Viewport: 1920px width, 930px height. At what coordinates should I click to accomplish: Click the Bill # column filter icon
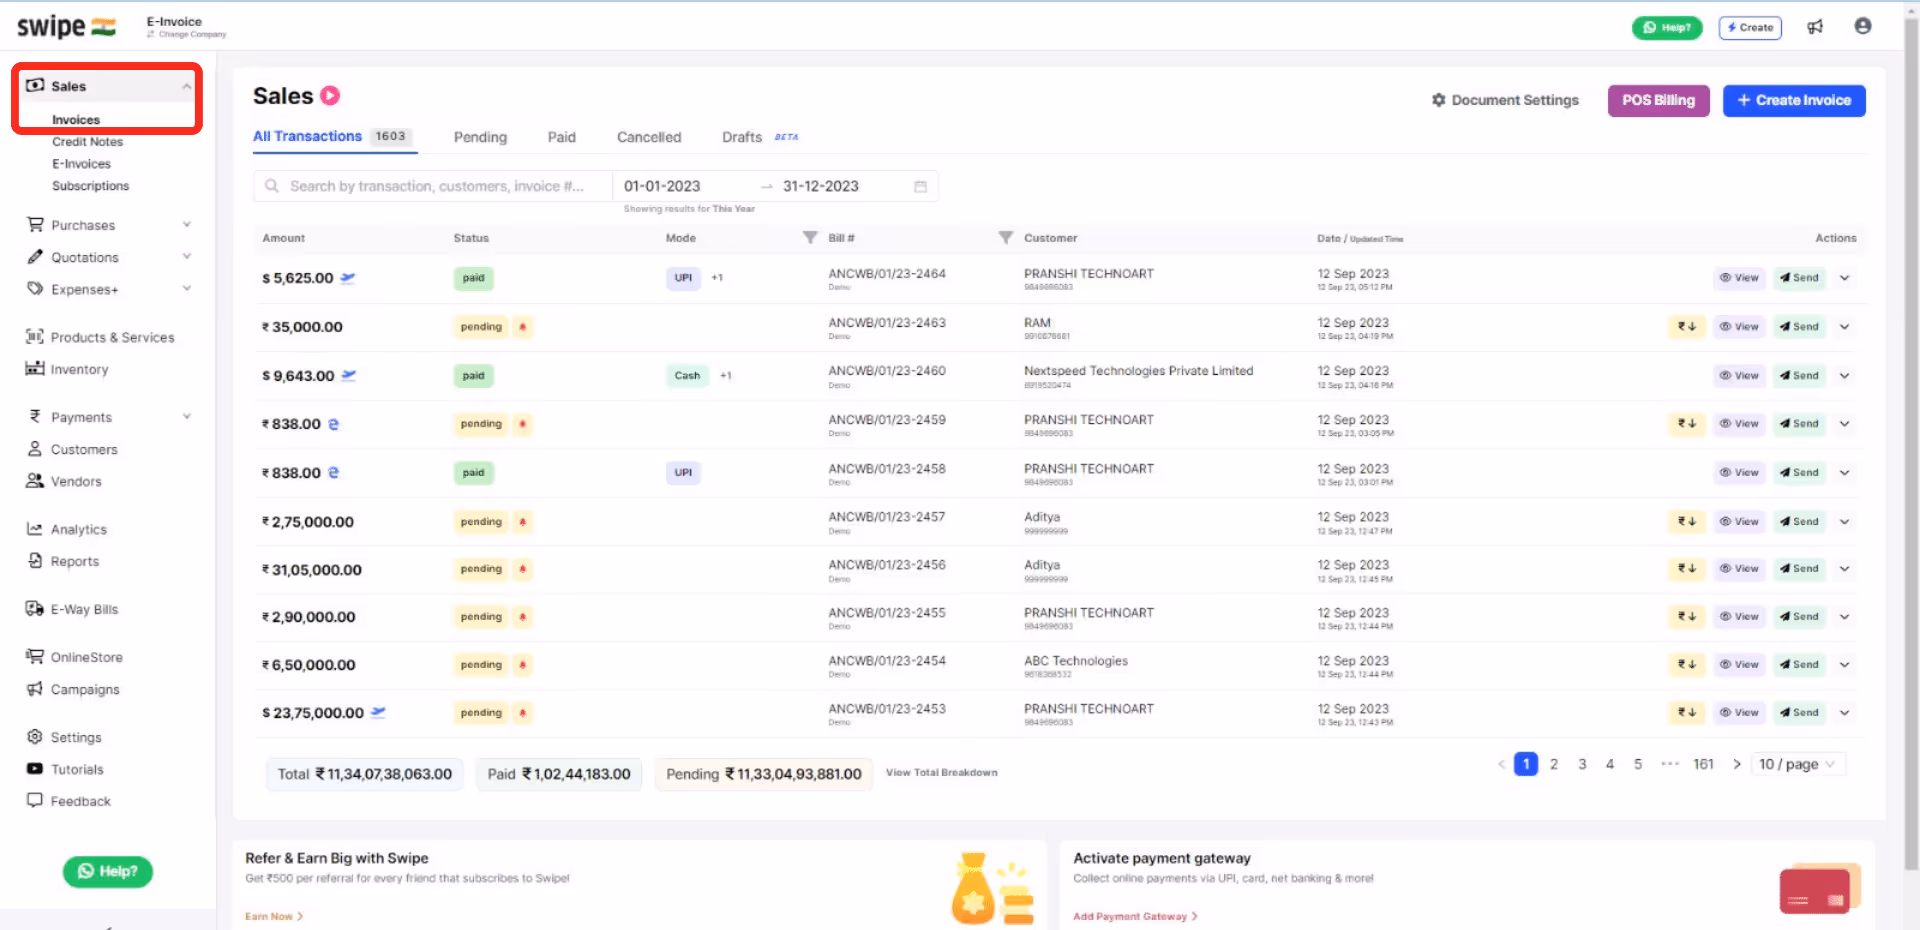[x=1006, y=238]
